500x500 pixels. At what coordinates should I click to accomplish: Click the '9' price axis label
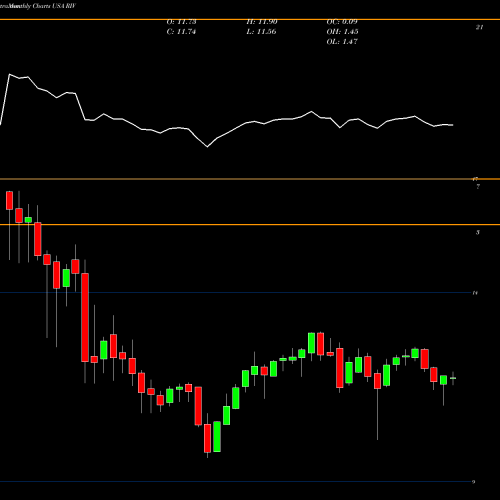474,482
